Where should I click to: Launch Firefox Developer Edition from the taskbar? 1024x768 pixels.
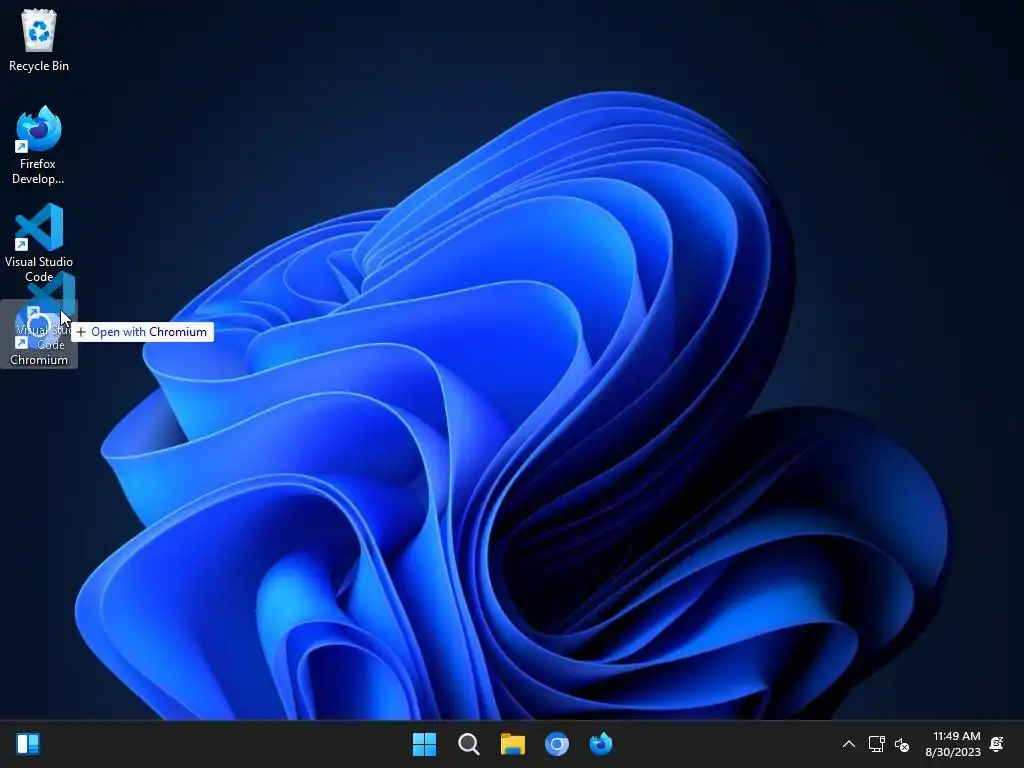(601, 744)
